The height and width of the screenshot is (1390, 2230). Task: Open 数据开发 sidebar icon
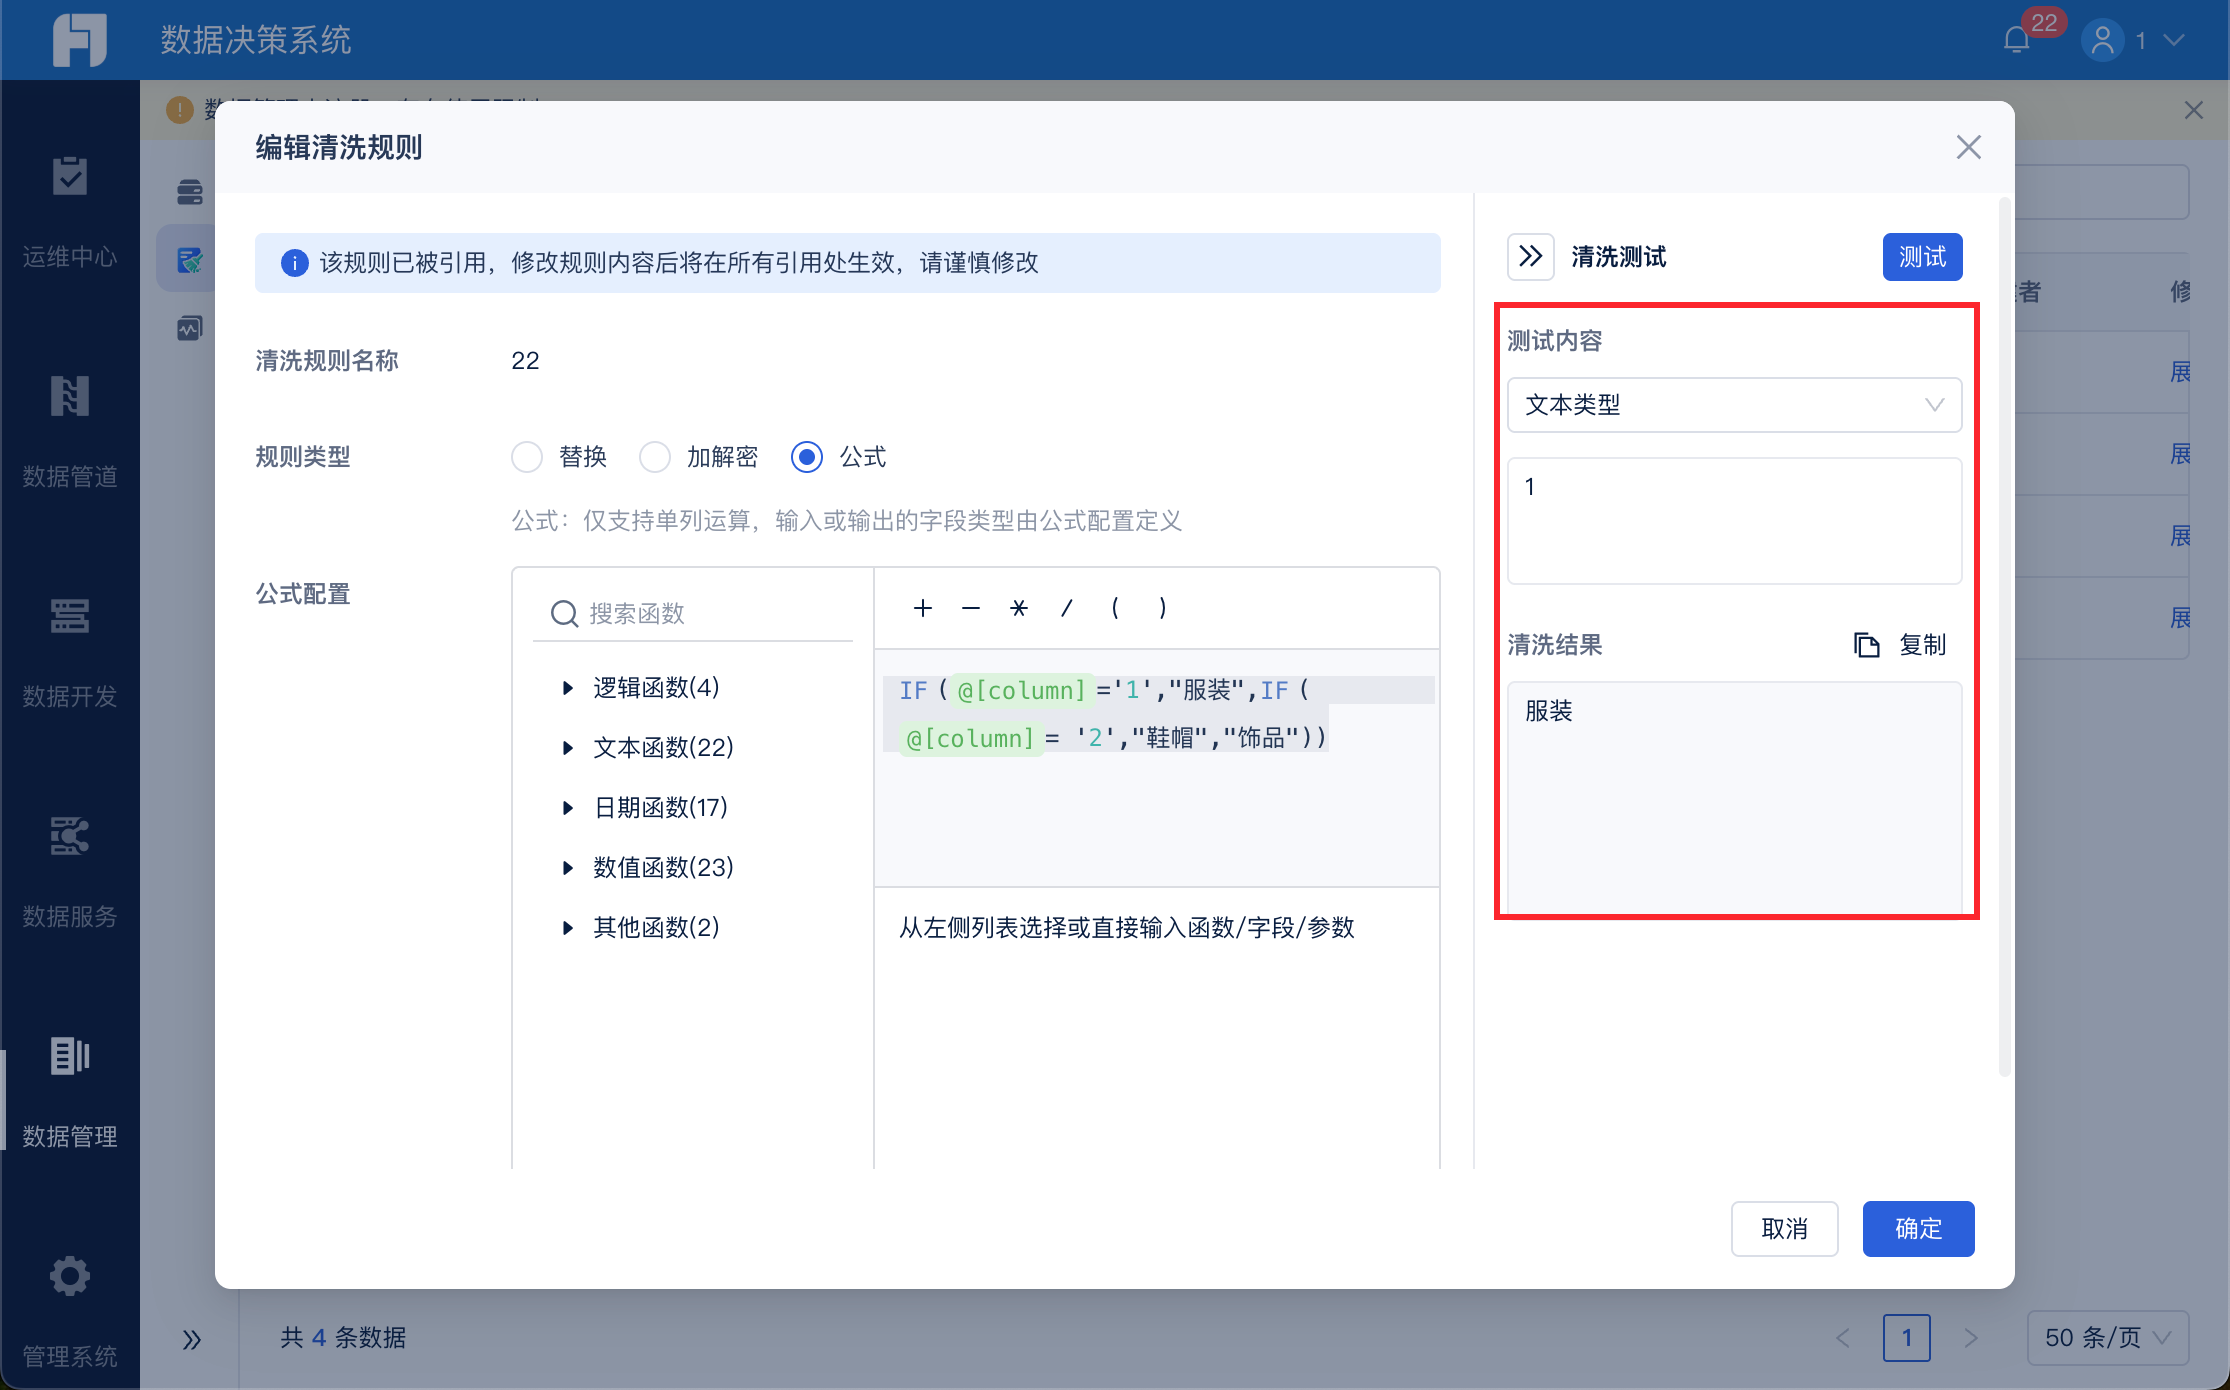(70, 616)
